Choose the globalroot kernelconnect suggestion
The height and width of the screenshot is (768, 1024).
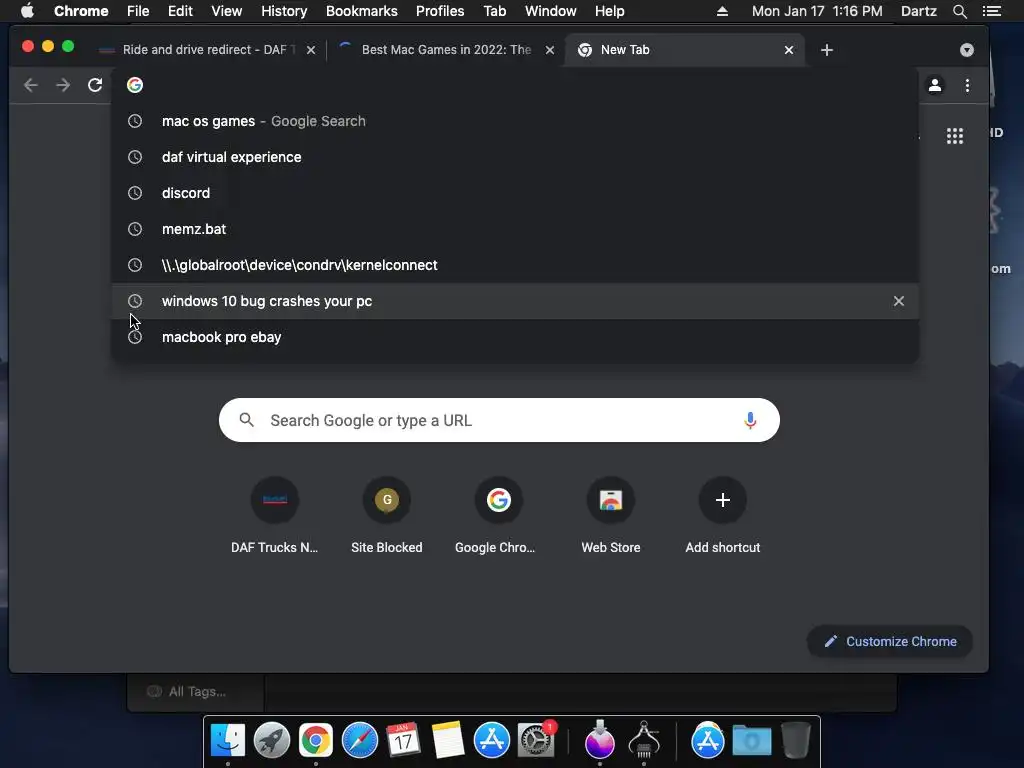click(515, 265)
